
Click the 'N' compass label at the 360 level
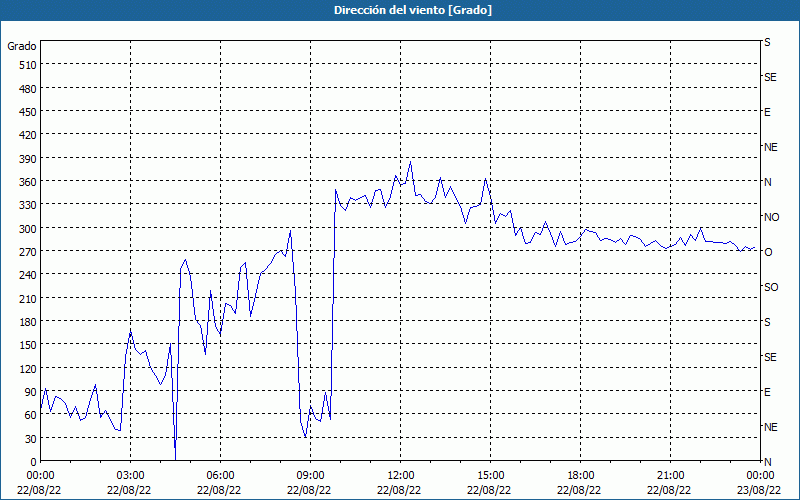[767, 182]
